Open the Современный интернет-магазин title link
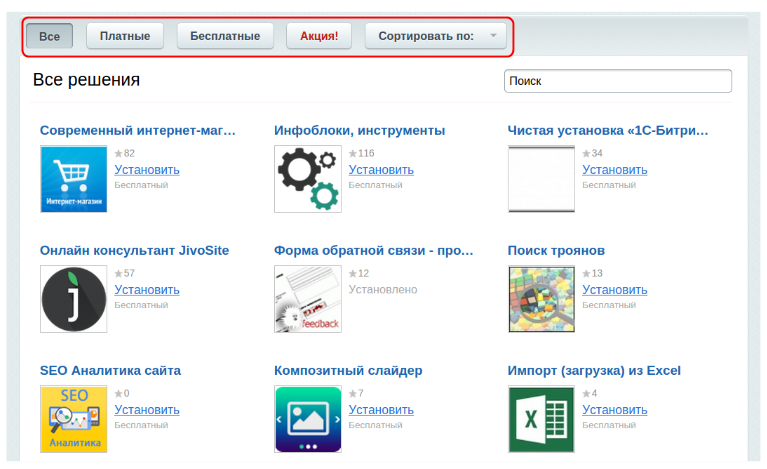The width and height of the screenshot is (767, 469). coord(137,130)
